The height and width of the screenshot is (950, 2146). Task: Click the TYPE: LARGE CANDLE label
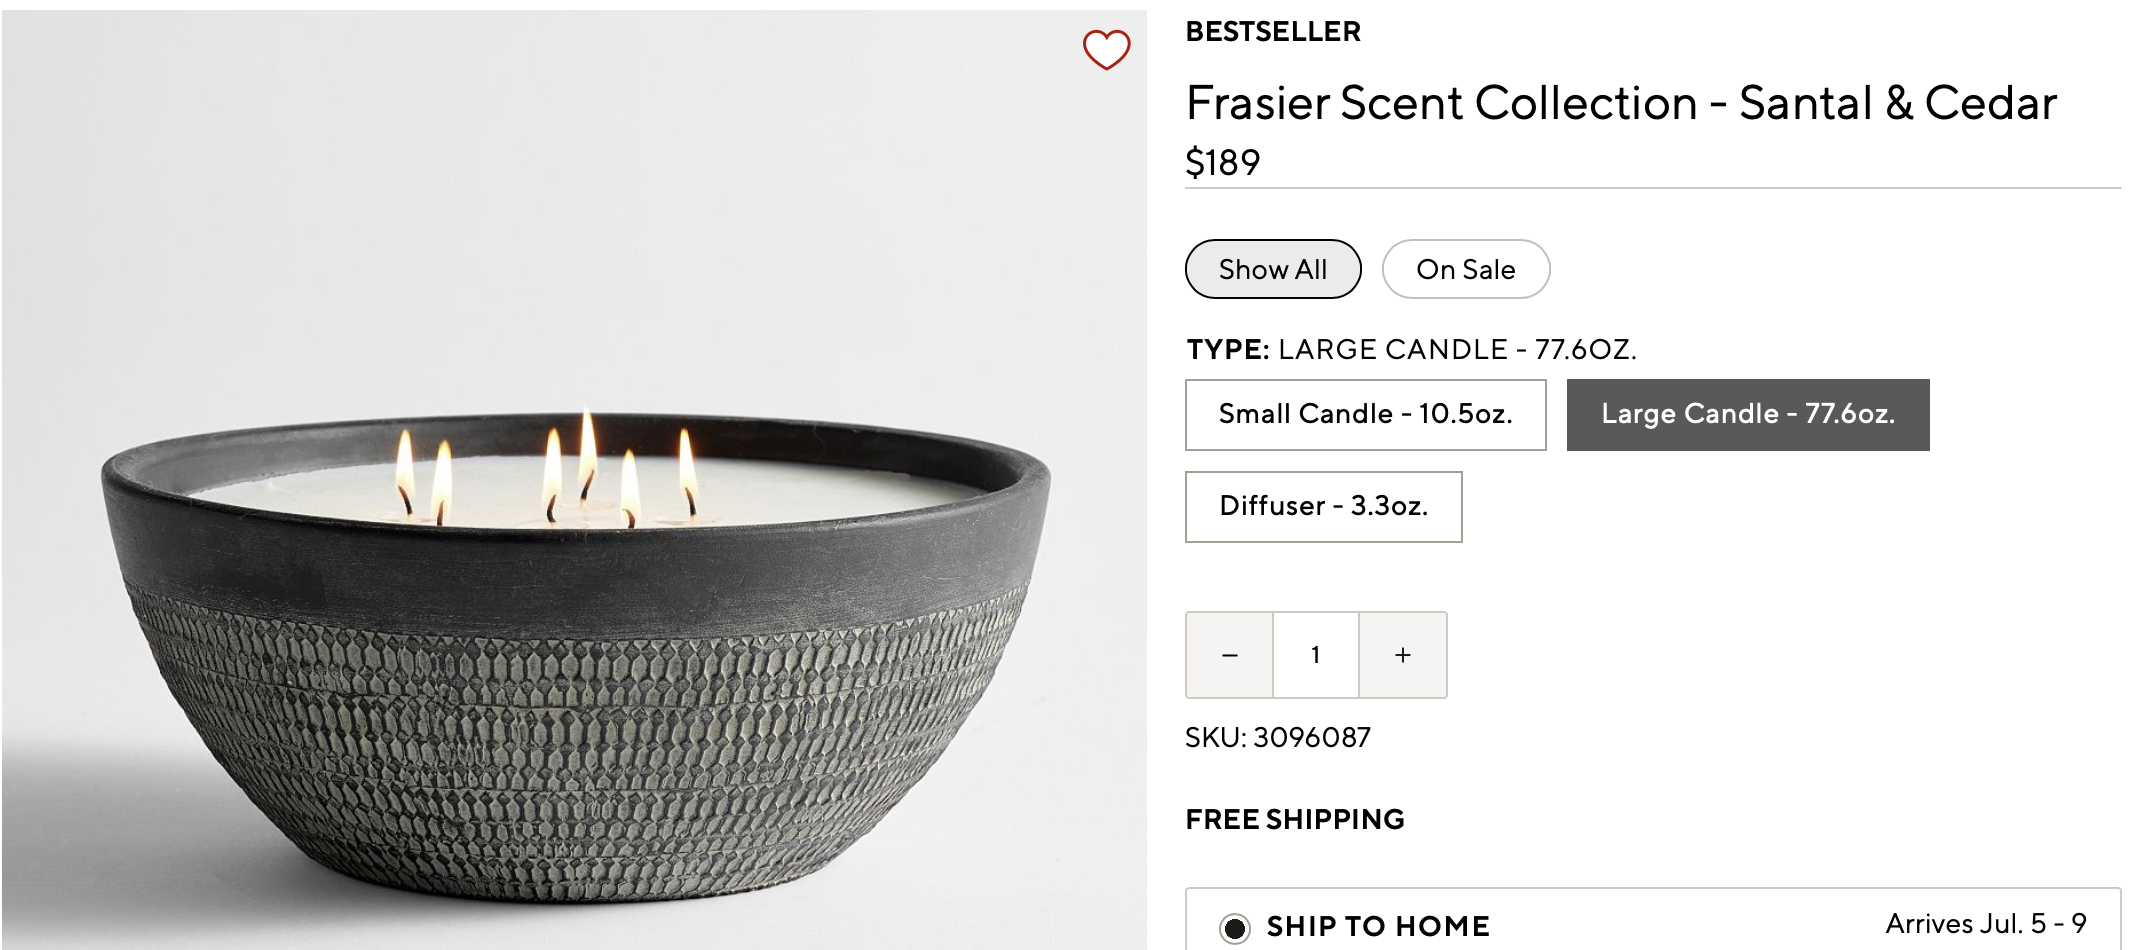1410,349
